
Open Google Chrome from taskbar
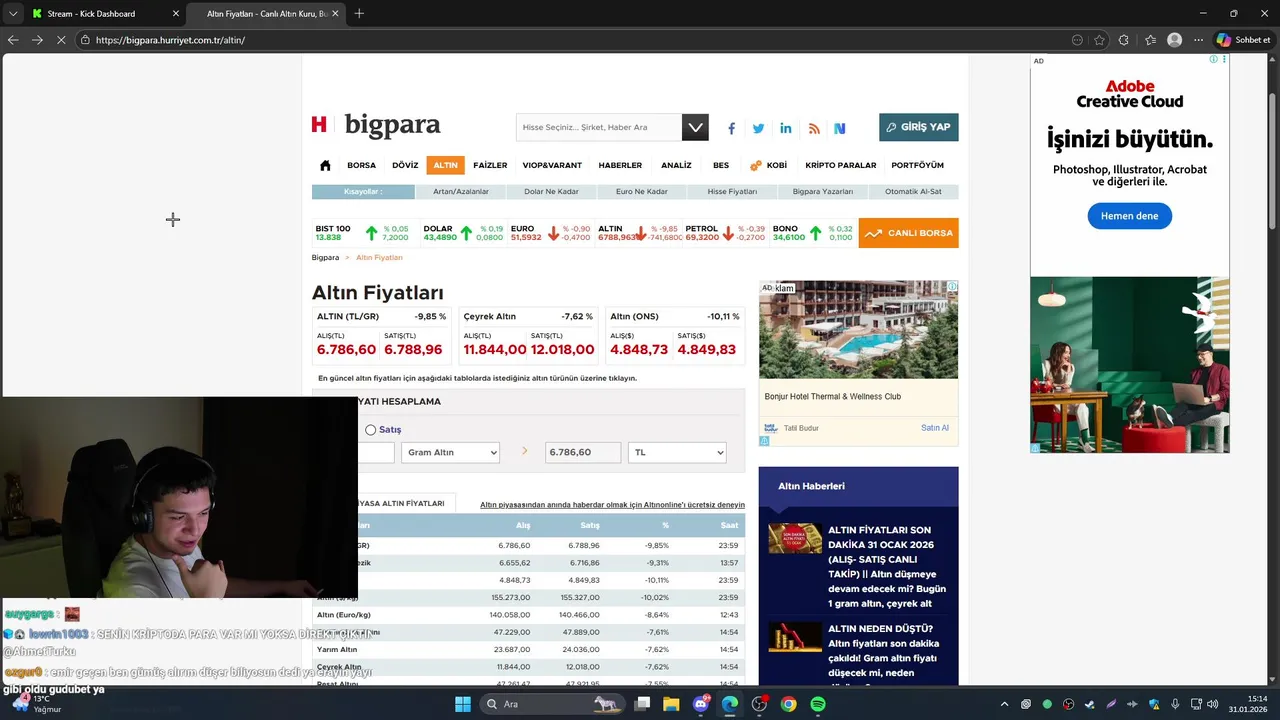click(x=789, y=704)
